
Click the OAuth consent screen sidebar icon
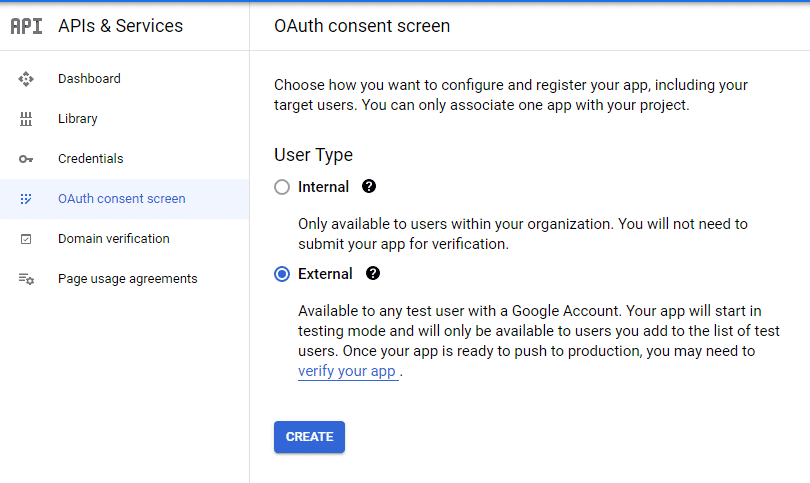click(27, 199)
